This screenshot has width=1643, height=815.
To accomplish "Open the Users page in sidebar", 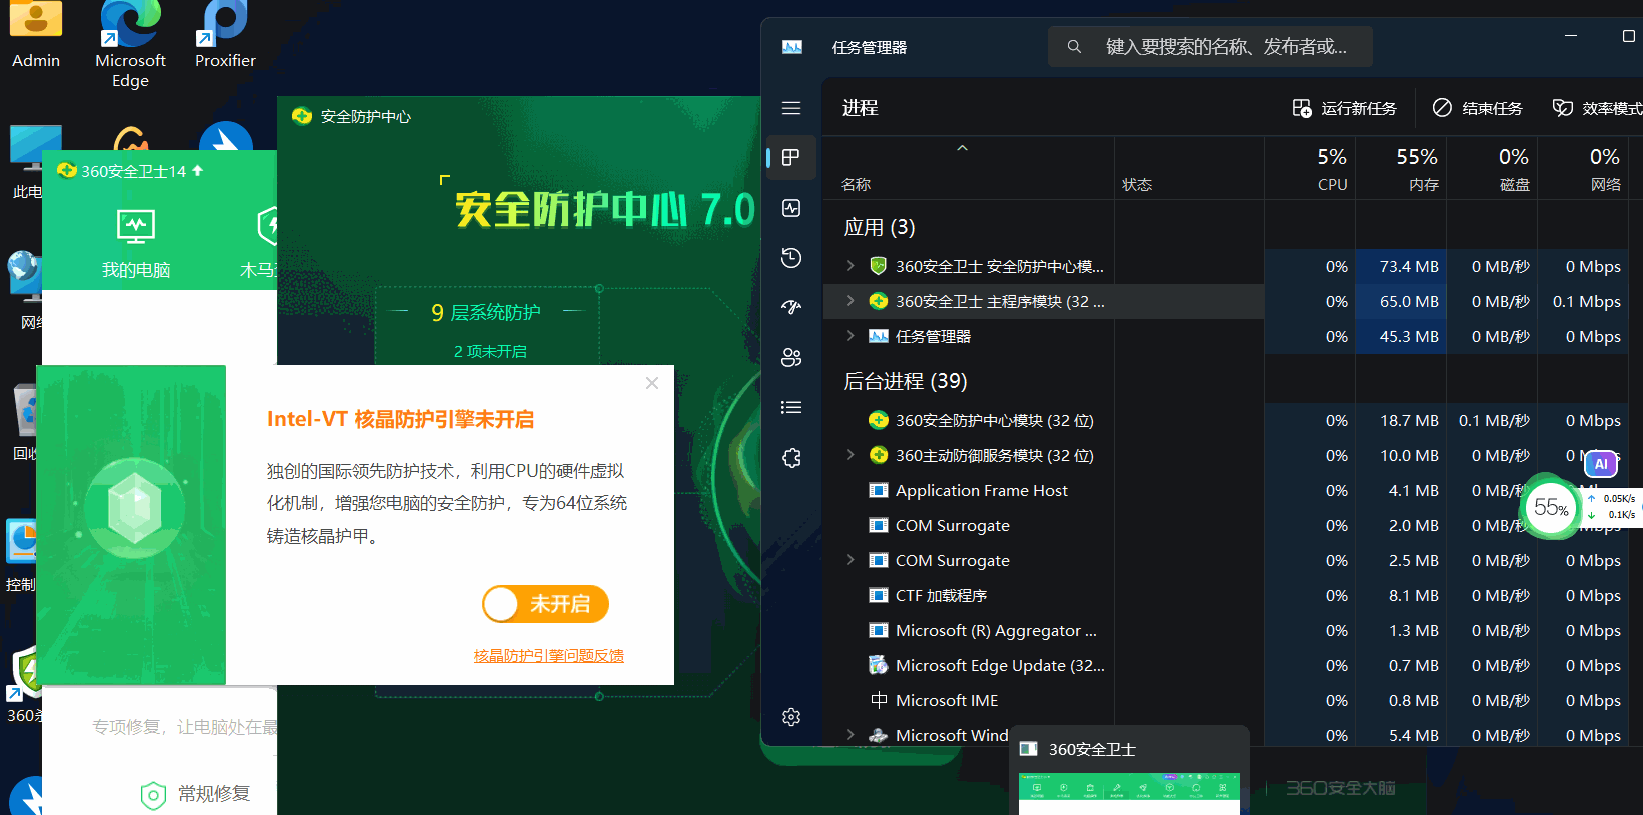I will pos(791,357).
